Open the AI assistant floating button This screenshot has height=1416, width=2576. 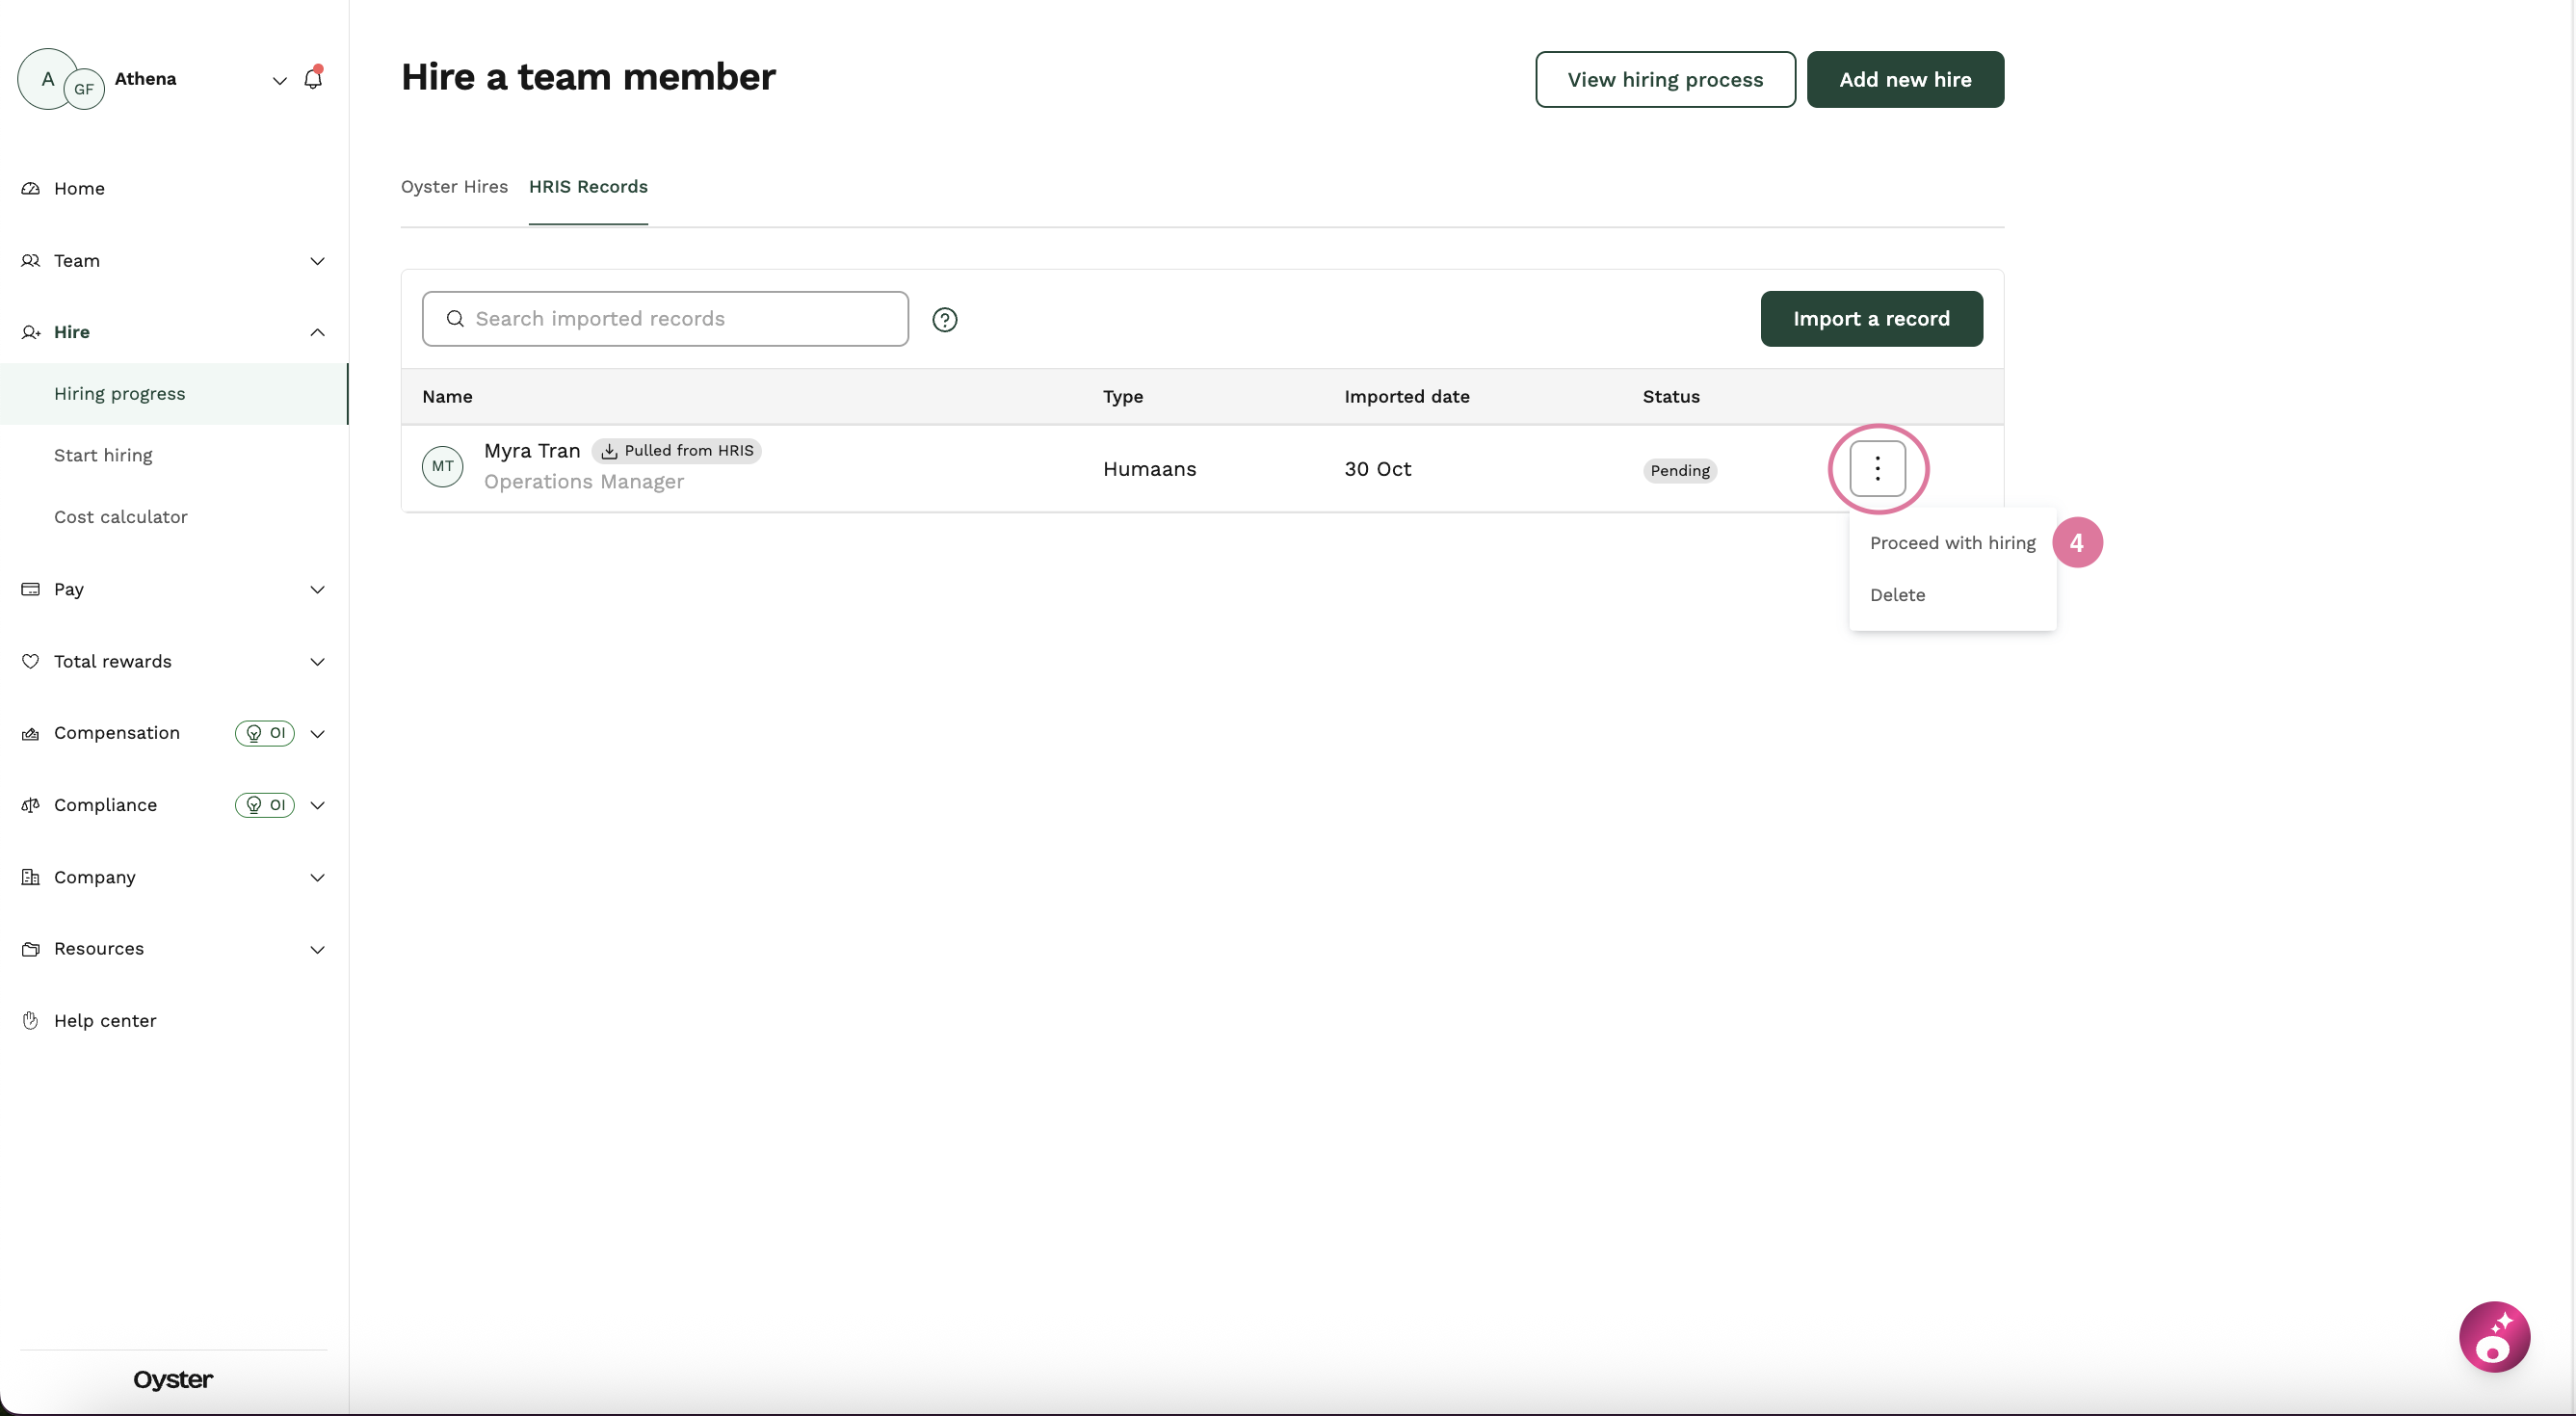(2494, 1337)
